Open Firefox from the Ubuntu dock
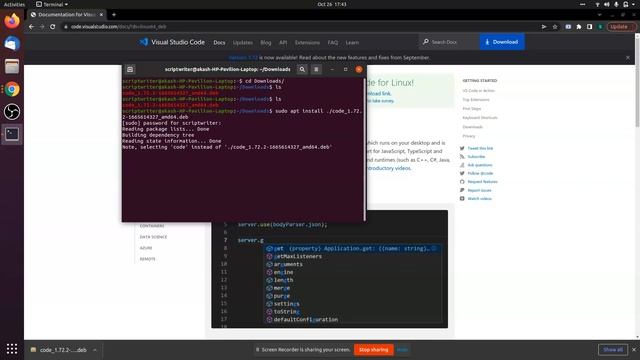The height and width of the screenshot is (360, 640). coord(12,20)
